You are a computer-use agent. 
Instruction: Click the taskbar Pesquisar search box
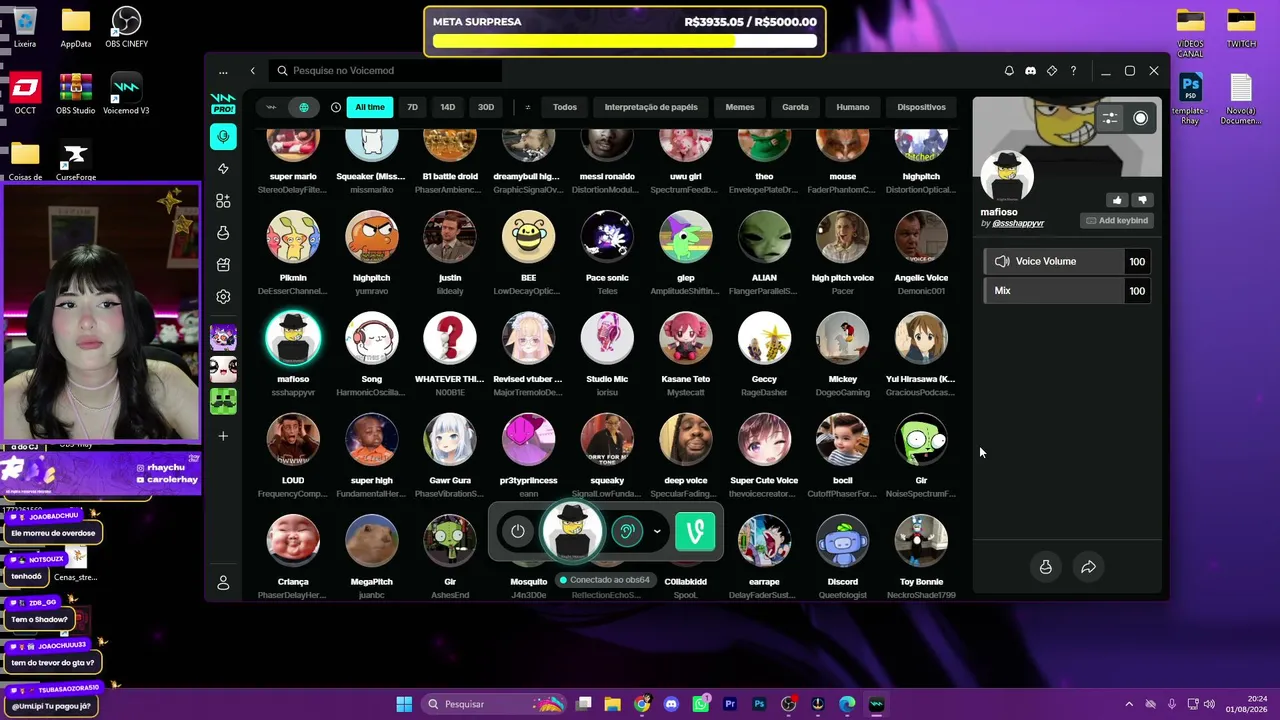(495, 704)
